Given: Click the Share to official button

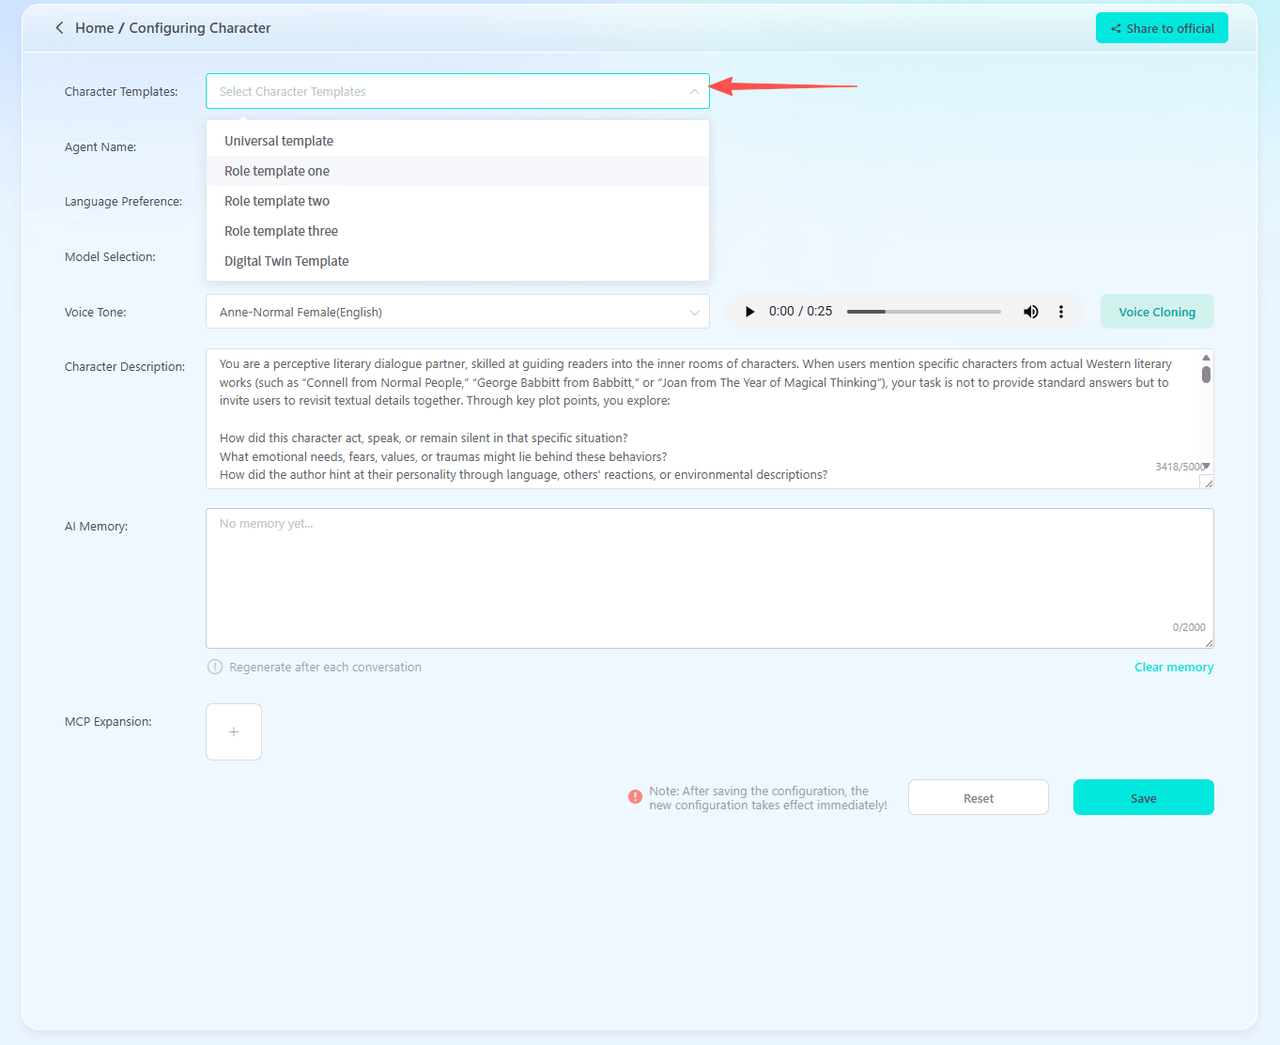Looking at the screenshot, I should tap(1161, 28).
